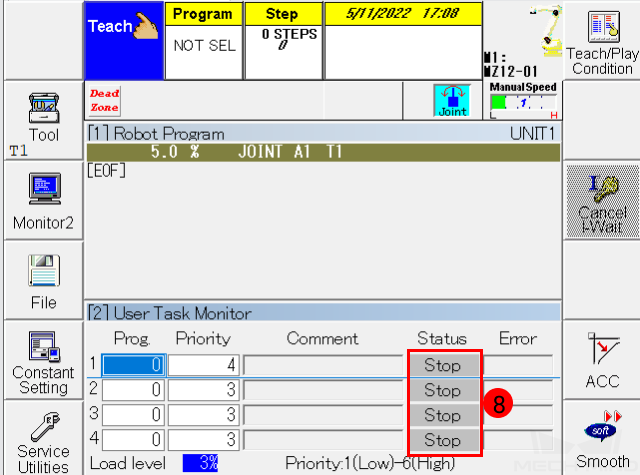Click task 4 Priority field

tap(204, 439)
